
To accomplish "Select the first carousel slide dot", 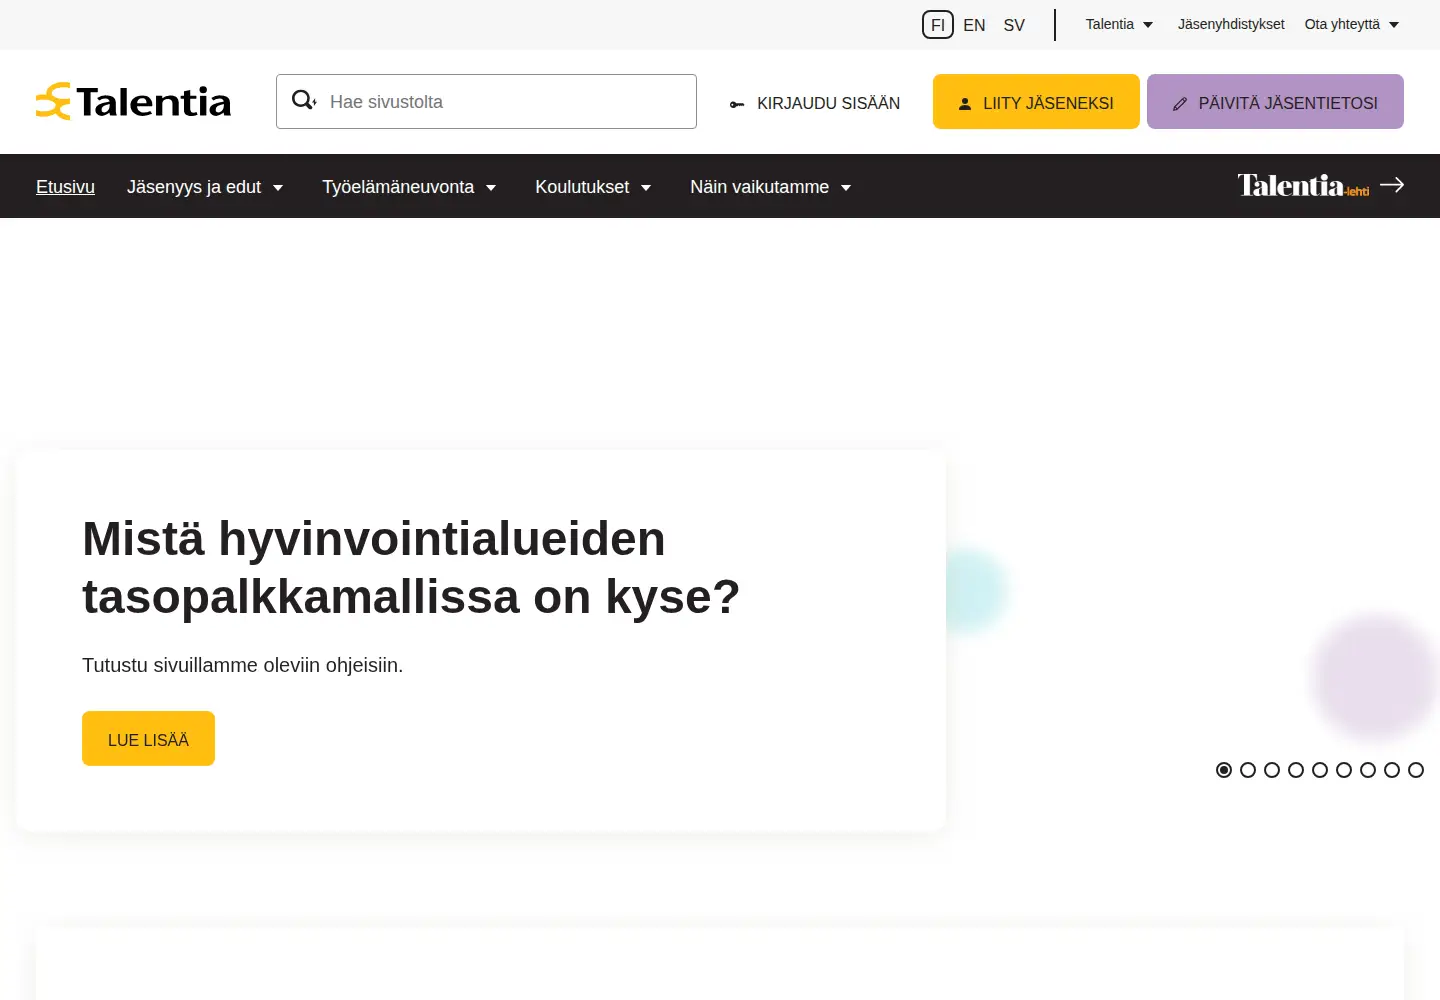I will point(1224,770).
